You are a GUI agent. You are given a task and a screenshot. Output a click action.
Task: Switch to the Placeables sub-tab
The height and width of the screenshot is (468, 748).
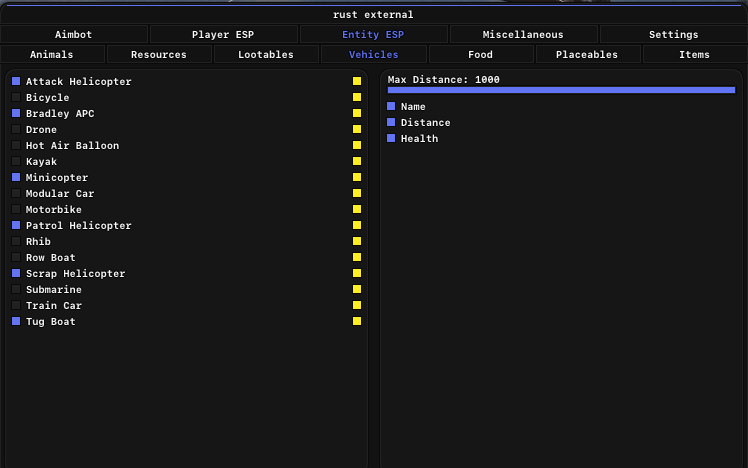pyautogui.click(x=587, y=54)
